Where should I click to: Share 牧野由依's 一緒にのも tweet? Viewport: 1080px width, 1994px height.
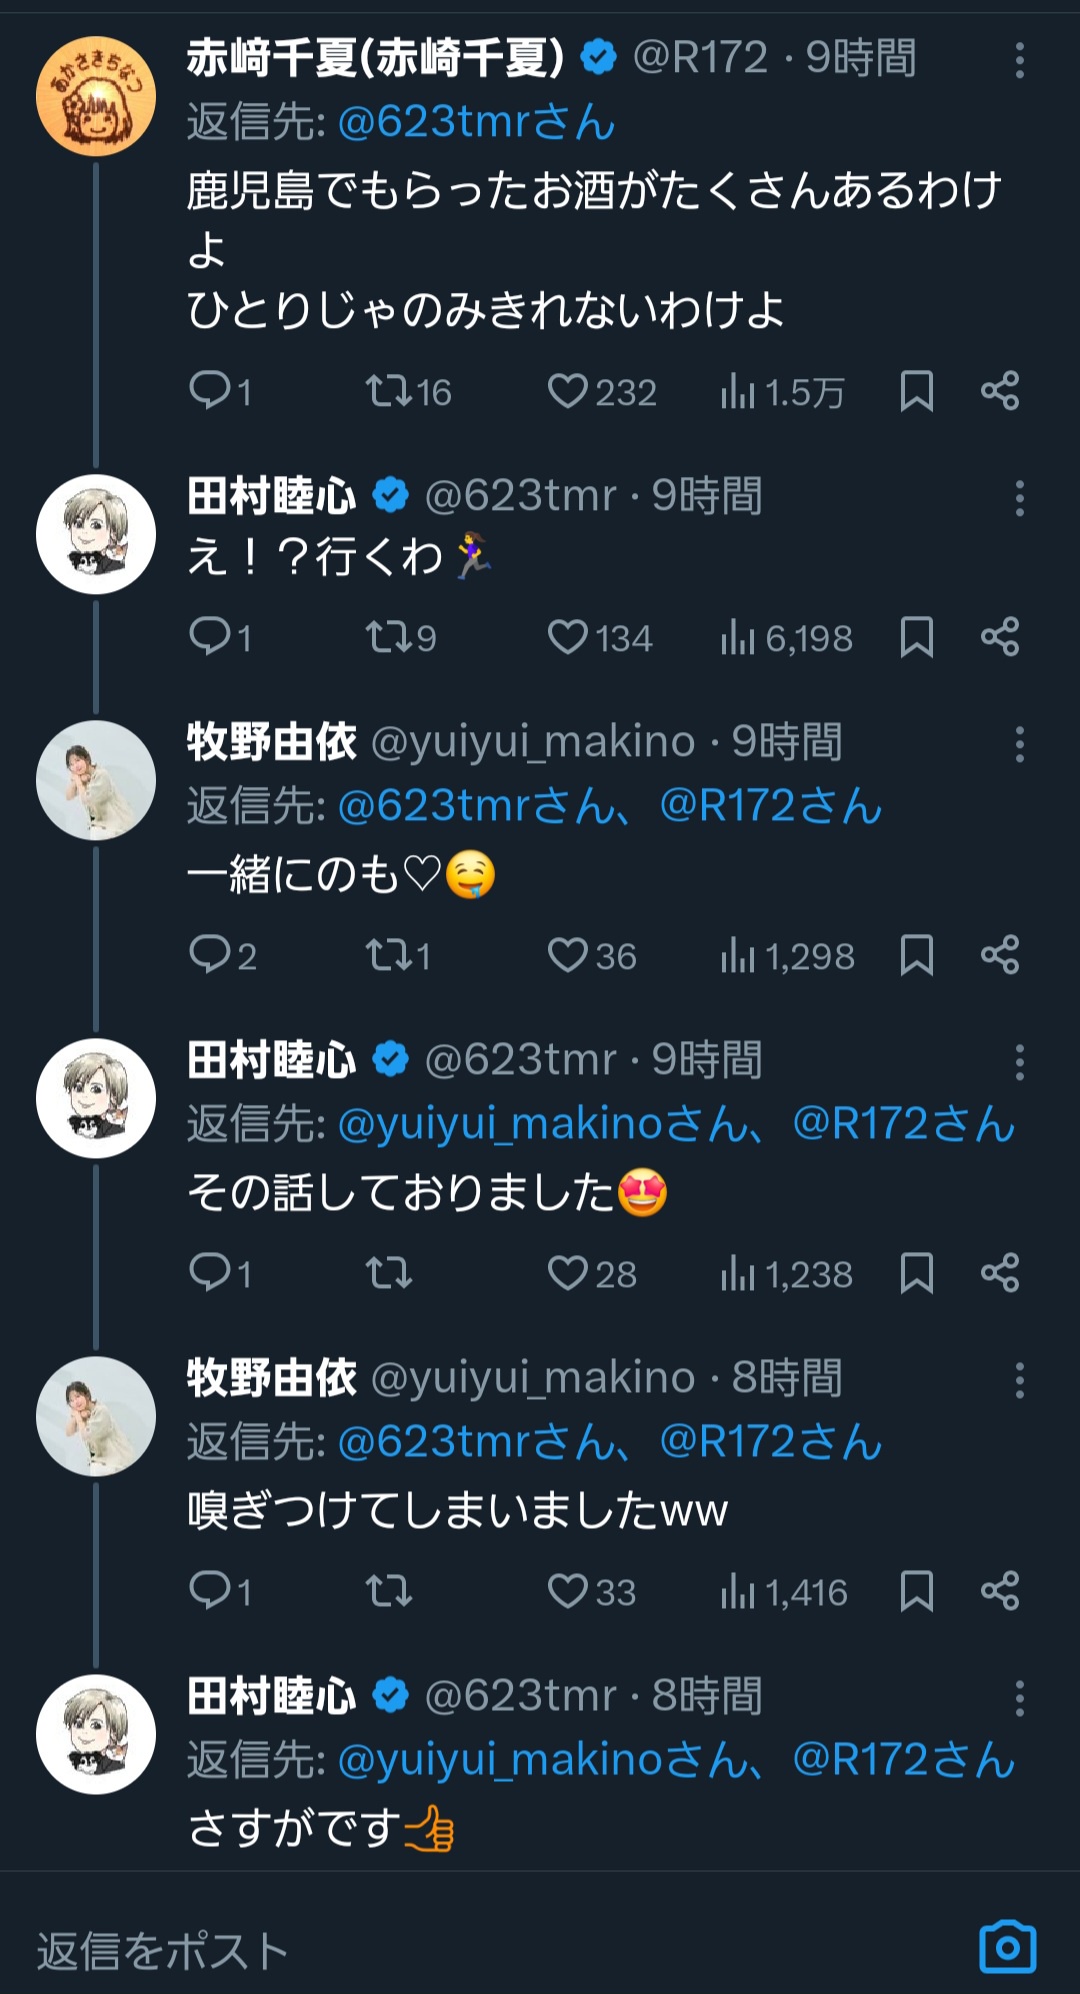[1000, 955]
